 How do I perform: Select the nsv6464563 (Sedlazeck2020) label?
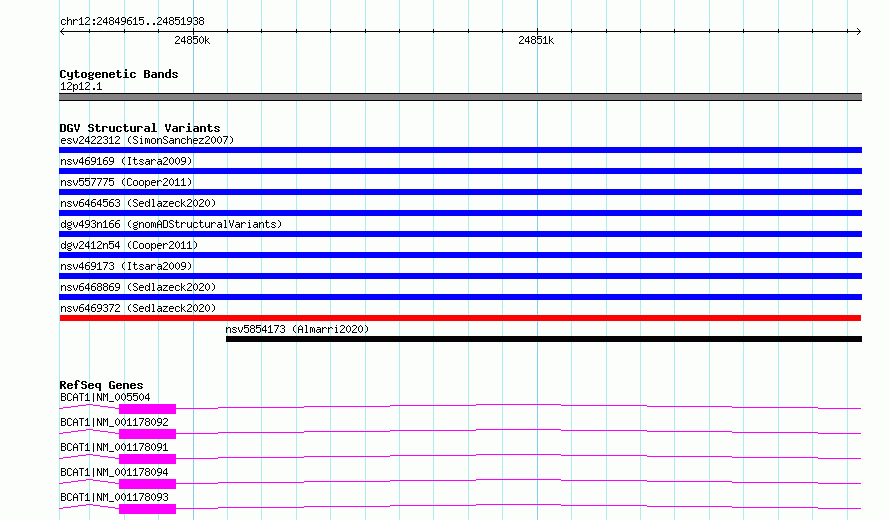click(x=138, y=203)
